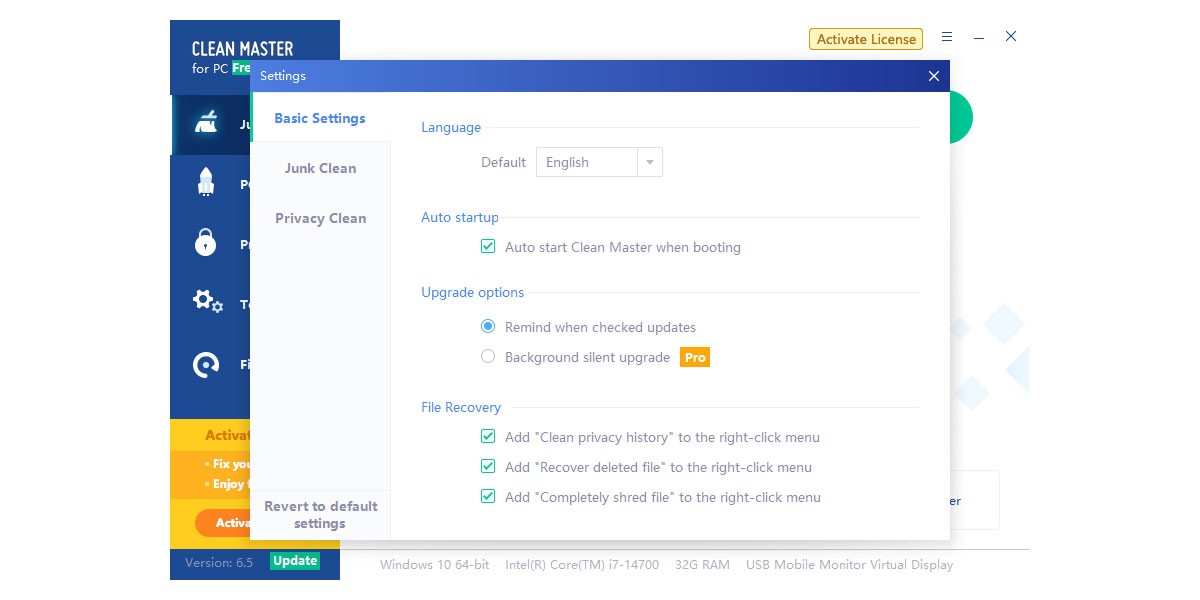The width and height of the screenshot is (1200, 600).
Task: Click the Activate License button
Action: [x=866, y=39]
